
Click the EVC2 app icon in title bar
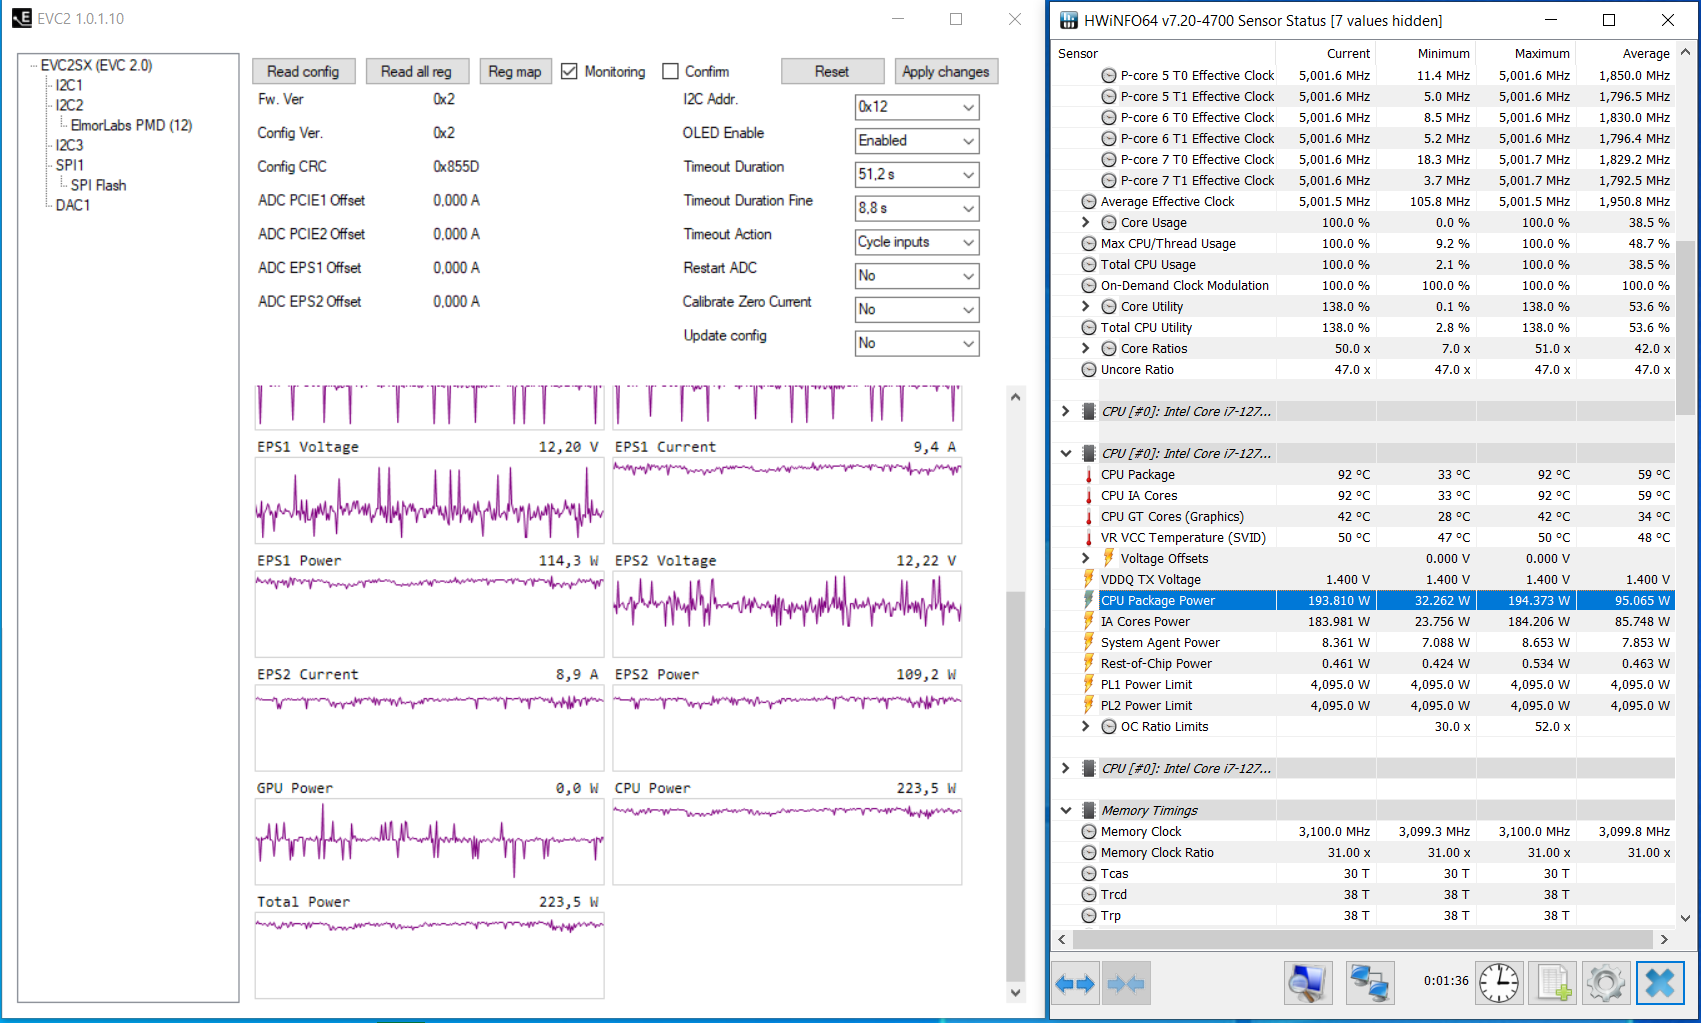point(22,19)
